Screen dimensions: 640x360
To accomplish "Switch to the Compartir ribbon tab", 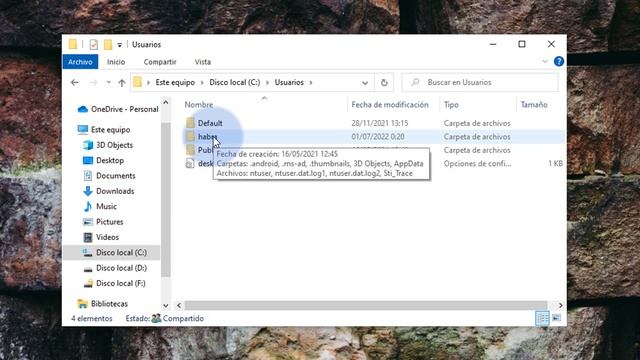I will pyautogui.click(x=160, y=62).
